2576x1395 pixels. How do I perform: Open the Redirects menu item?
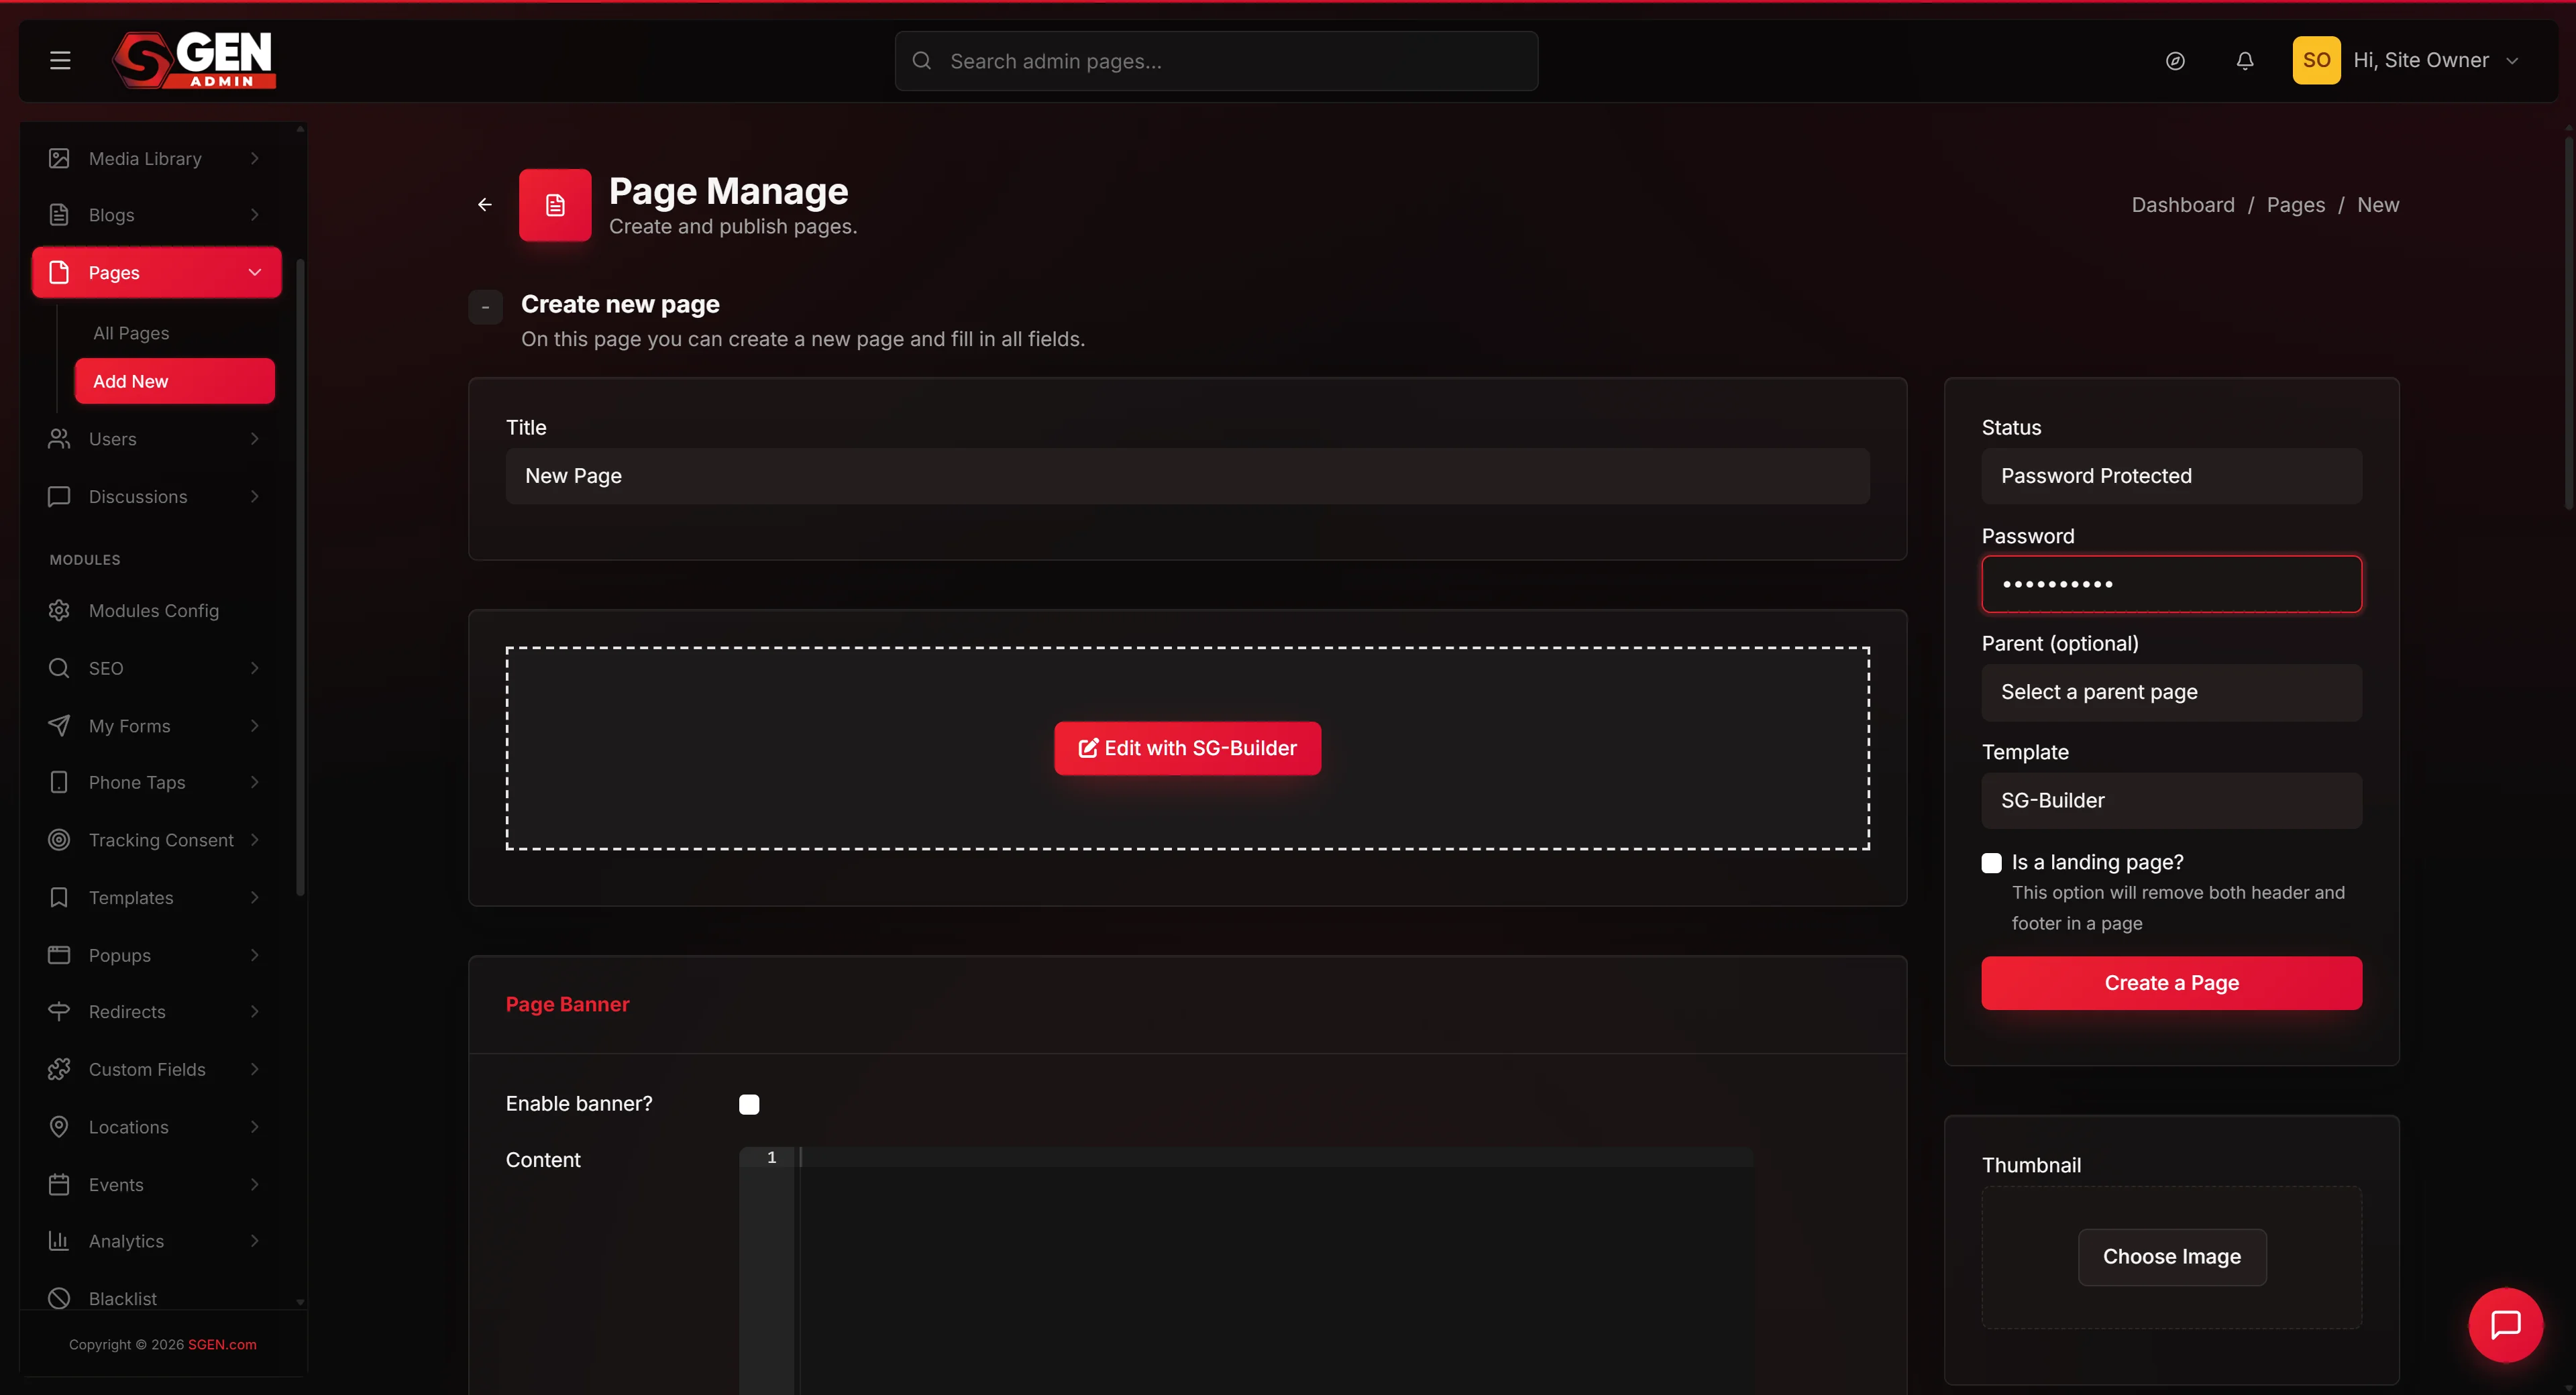pyautogui.click(x=156, y=1012)
